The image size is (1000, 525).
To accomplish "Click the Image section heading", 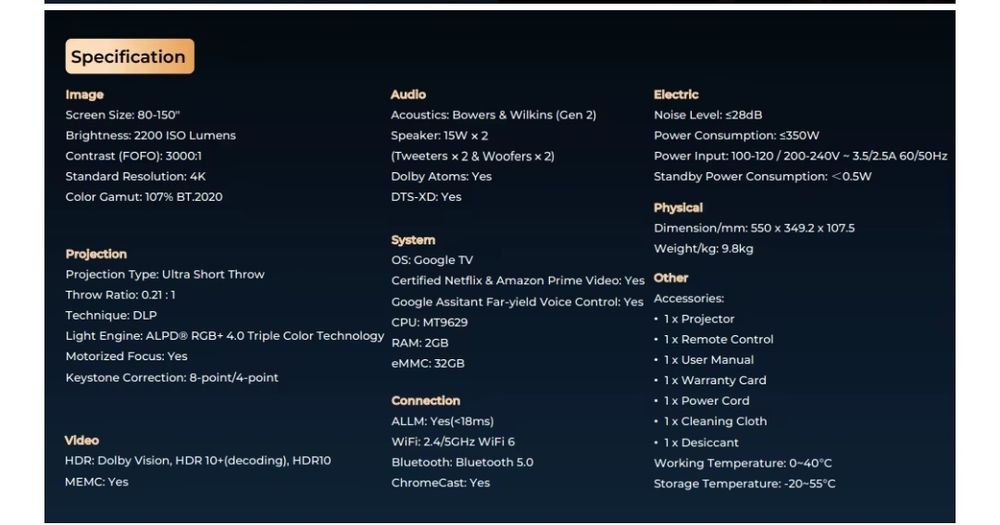I will click(x=85, y=95).
